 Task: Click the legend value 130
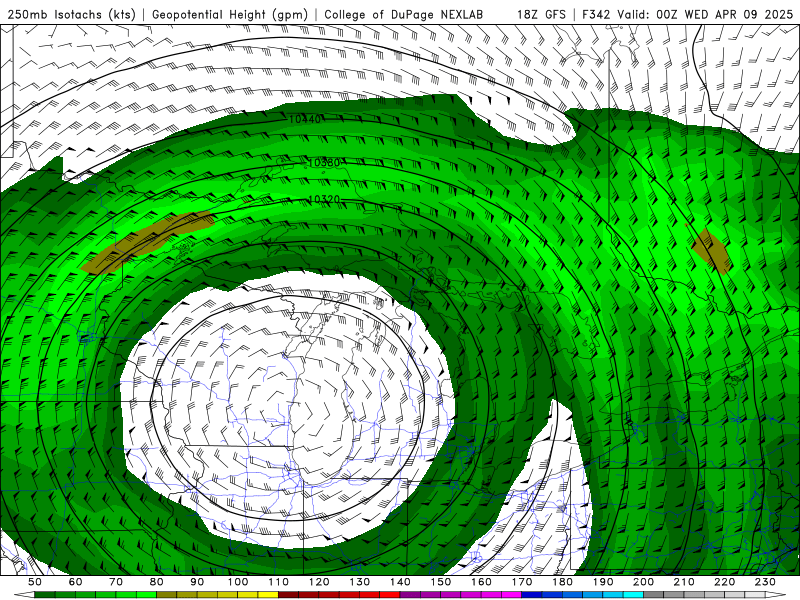(x=360, y=582)
